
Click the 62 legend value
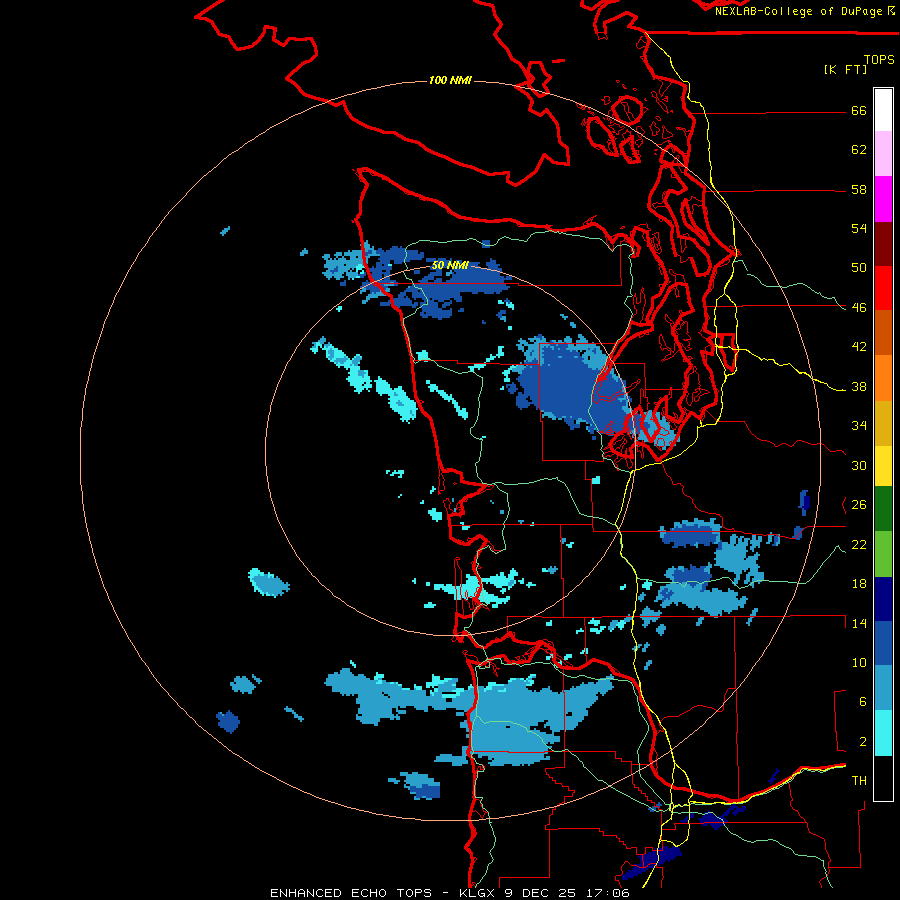[x=859, y=150]
